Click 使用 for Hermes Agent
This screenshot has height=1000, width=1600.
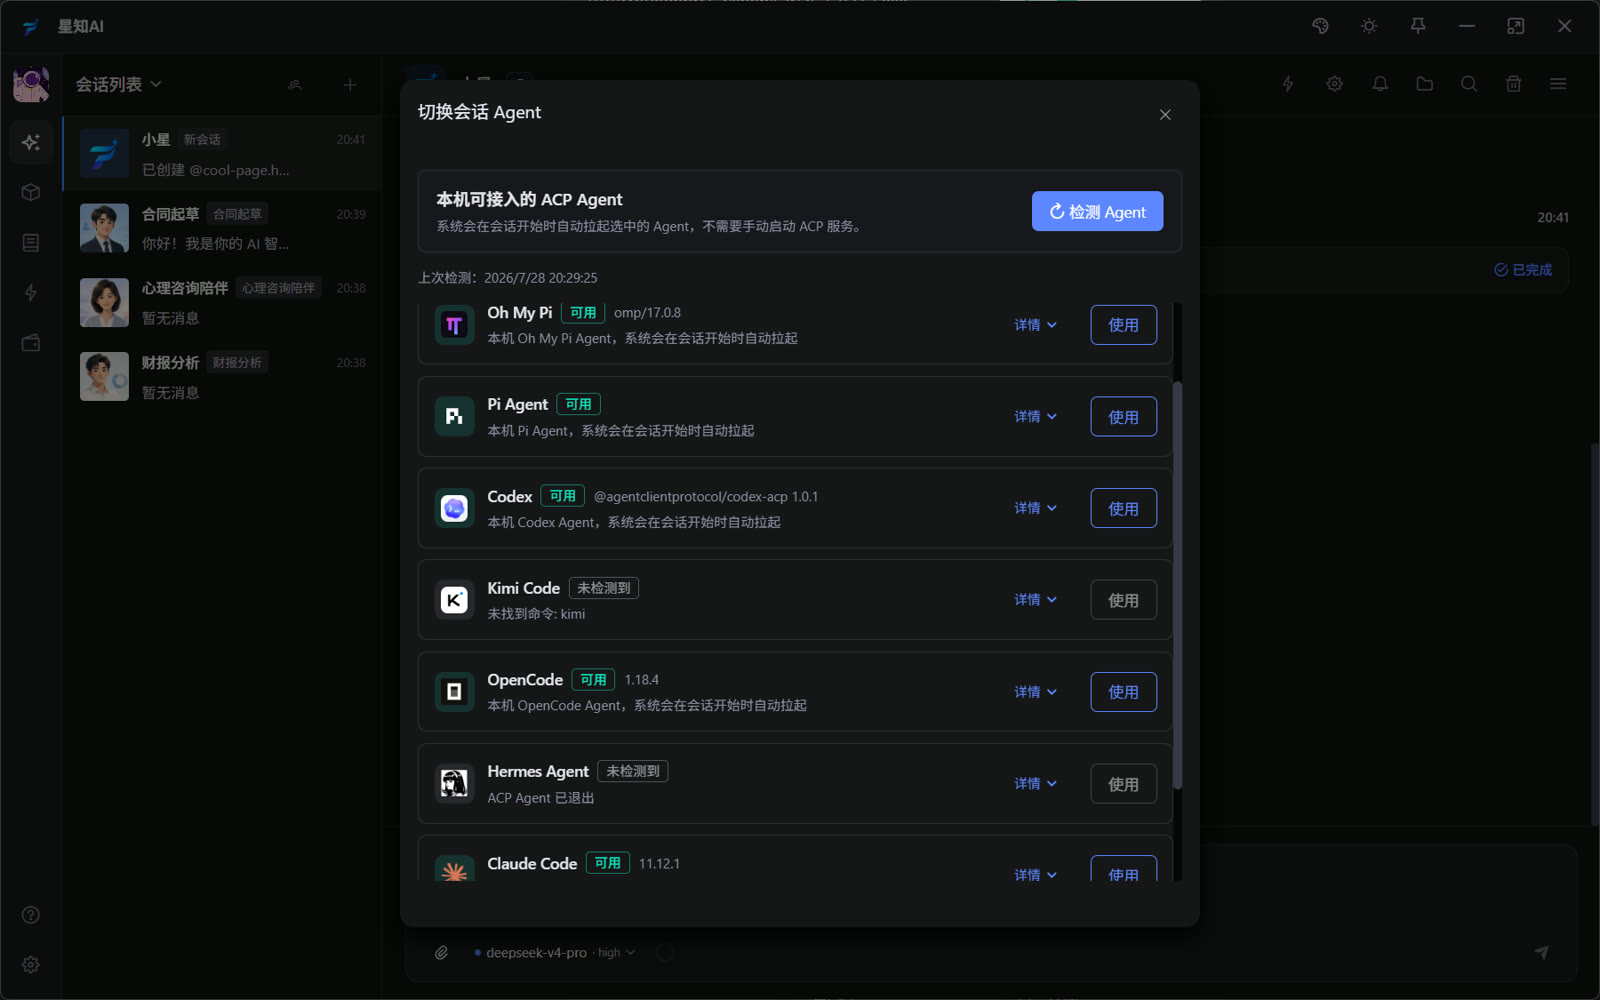click(1123, 784)
